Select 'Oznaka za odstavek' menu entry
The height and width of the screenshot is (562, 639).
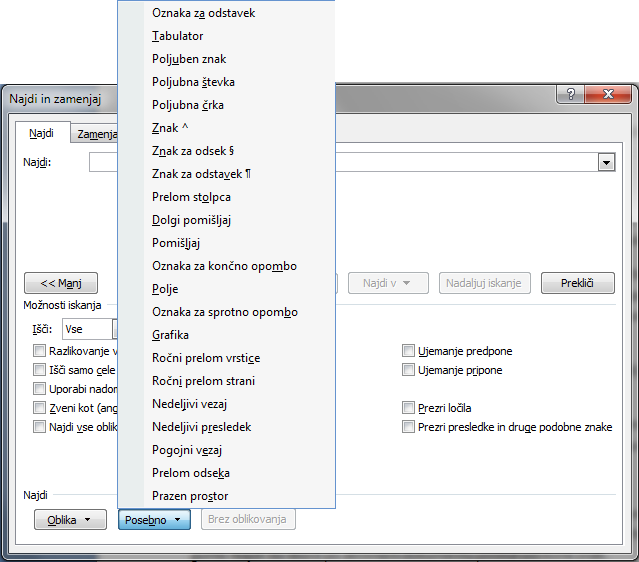(x=203, y=13)
